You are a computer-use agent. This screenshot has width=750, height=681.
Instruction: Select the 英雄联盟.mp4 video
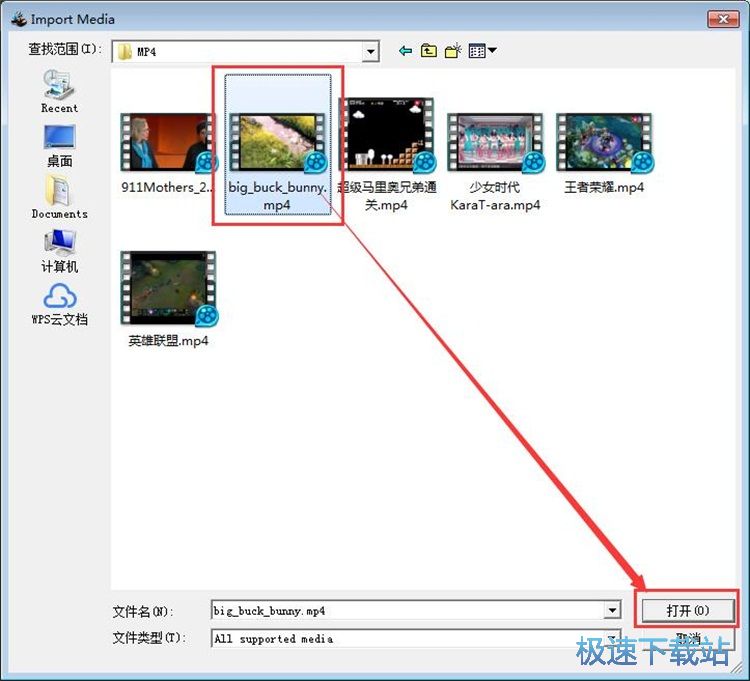pyautogui.click(x=168, y=299)
